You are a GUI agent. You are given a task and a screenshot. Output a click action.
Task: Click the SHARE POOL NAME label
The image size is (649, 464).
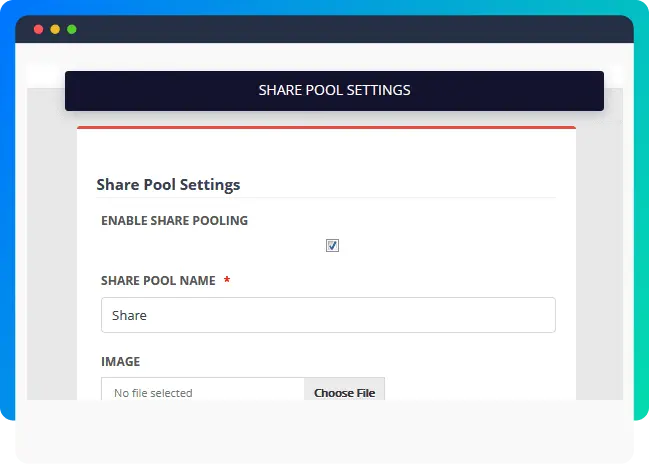click(x=158, y=281)
